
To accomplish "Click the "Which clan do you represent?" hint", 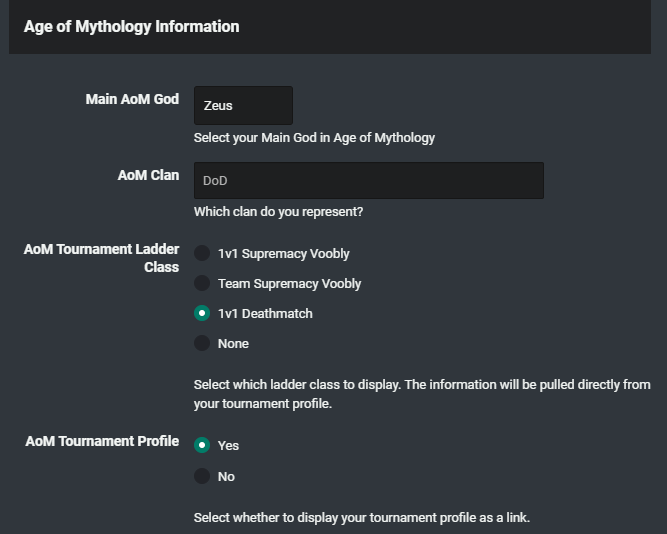I will tap(278, 212).
